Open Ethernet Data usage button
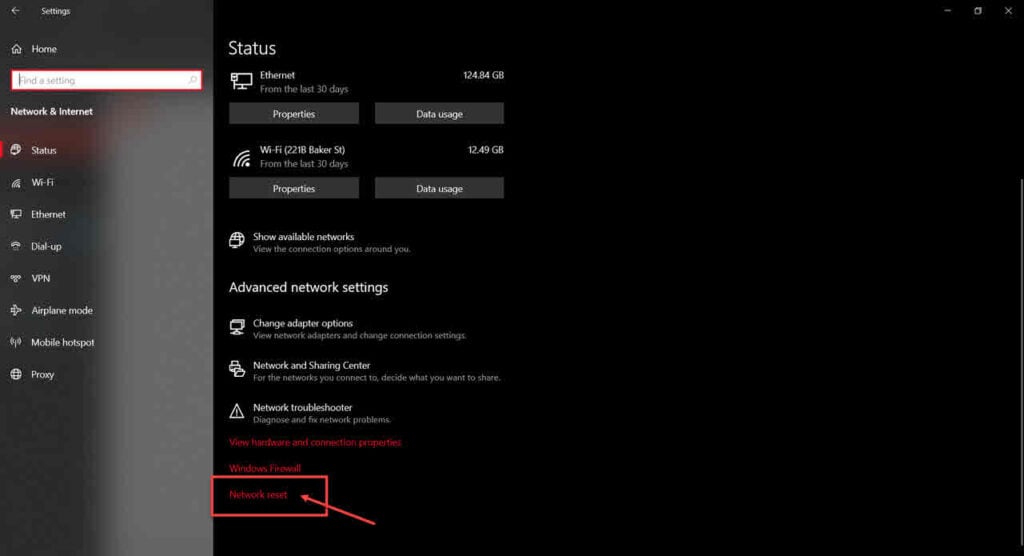This screenshot has width=1024, height=556. tap(439, 114)
